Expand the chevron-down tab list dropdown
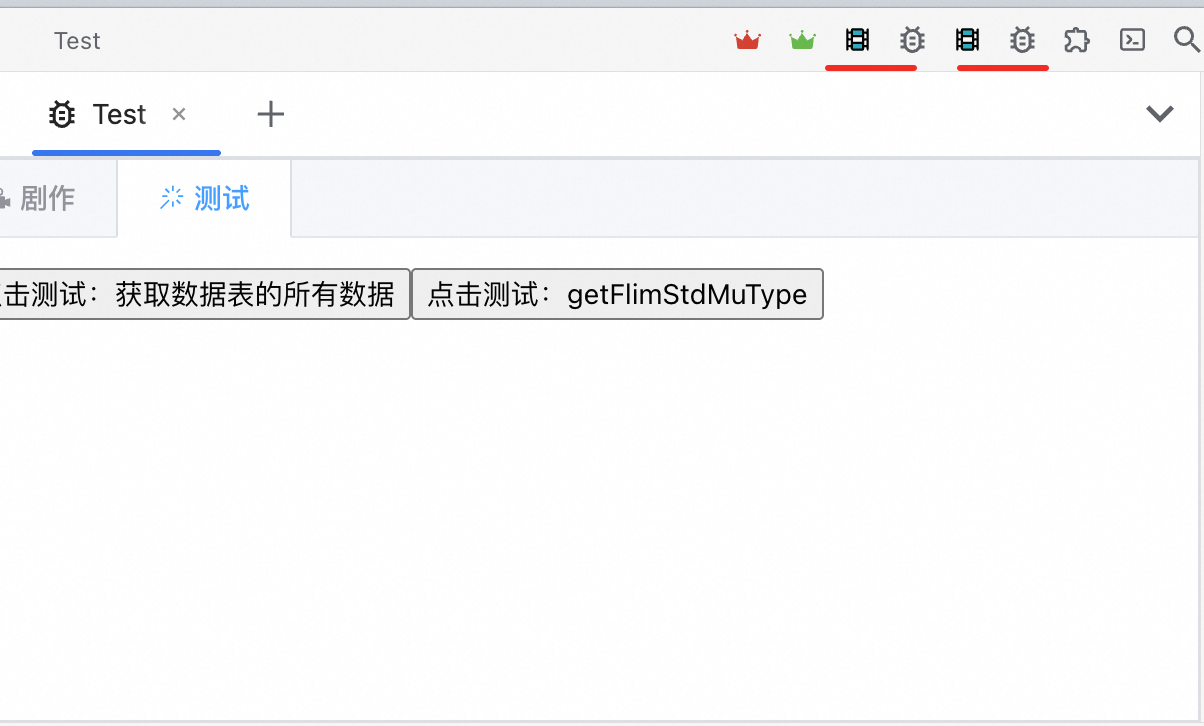This screenshot has width=1204, height=726. [x=1160, y=114]
